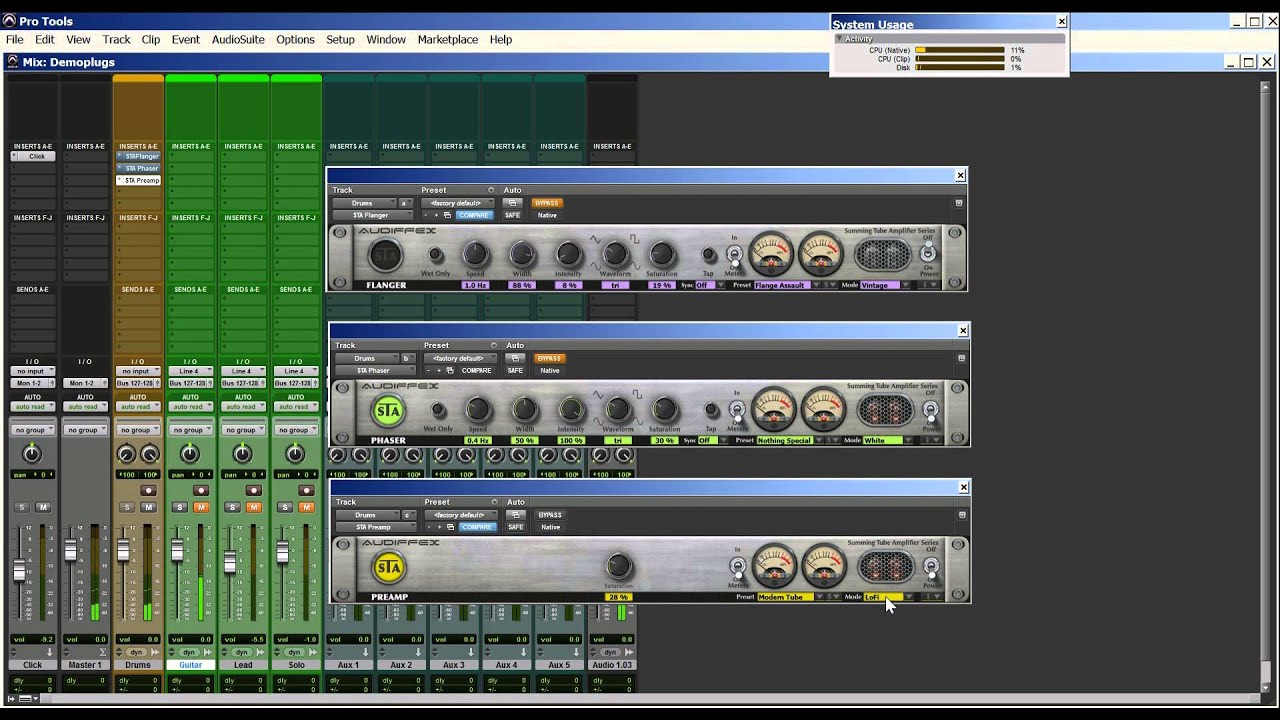Click the Width knob on the Phaser
The width and height of the screenshot is (1280, 720).
525,409
